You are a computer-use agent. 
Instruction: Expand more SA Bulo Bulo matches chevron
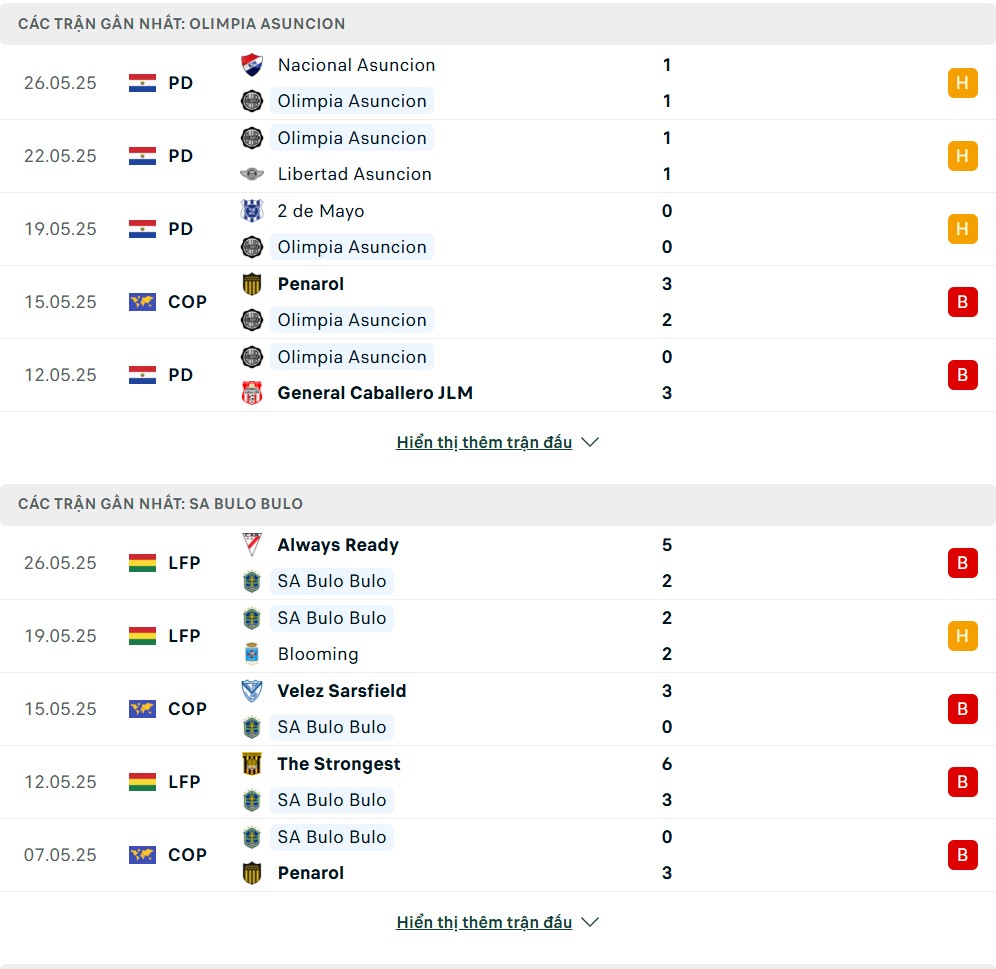590,922
